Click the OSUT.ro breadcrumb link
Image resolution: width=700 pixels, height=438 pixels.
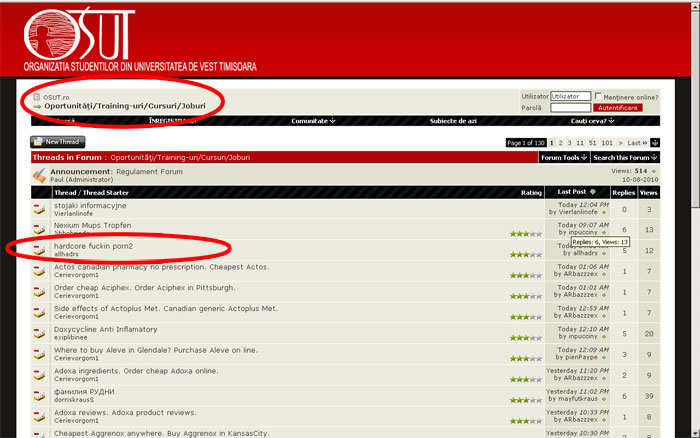[56, 97]
